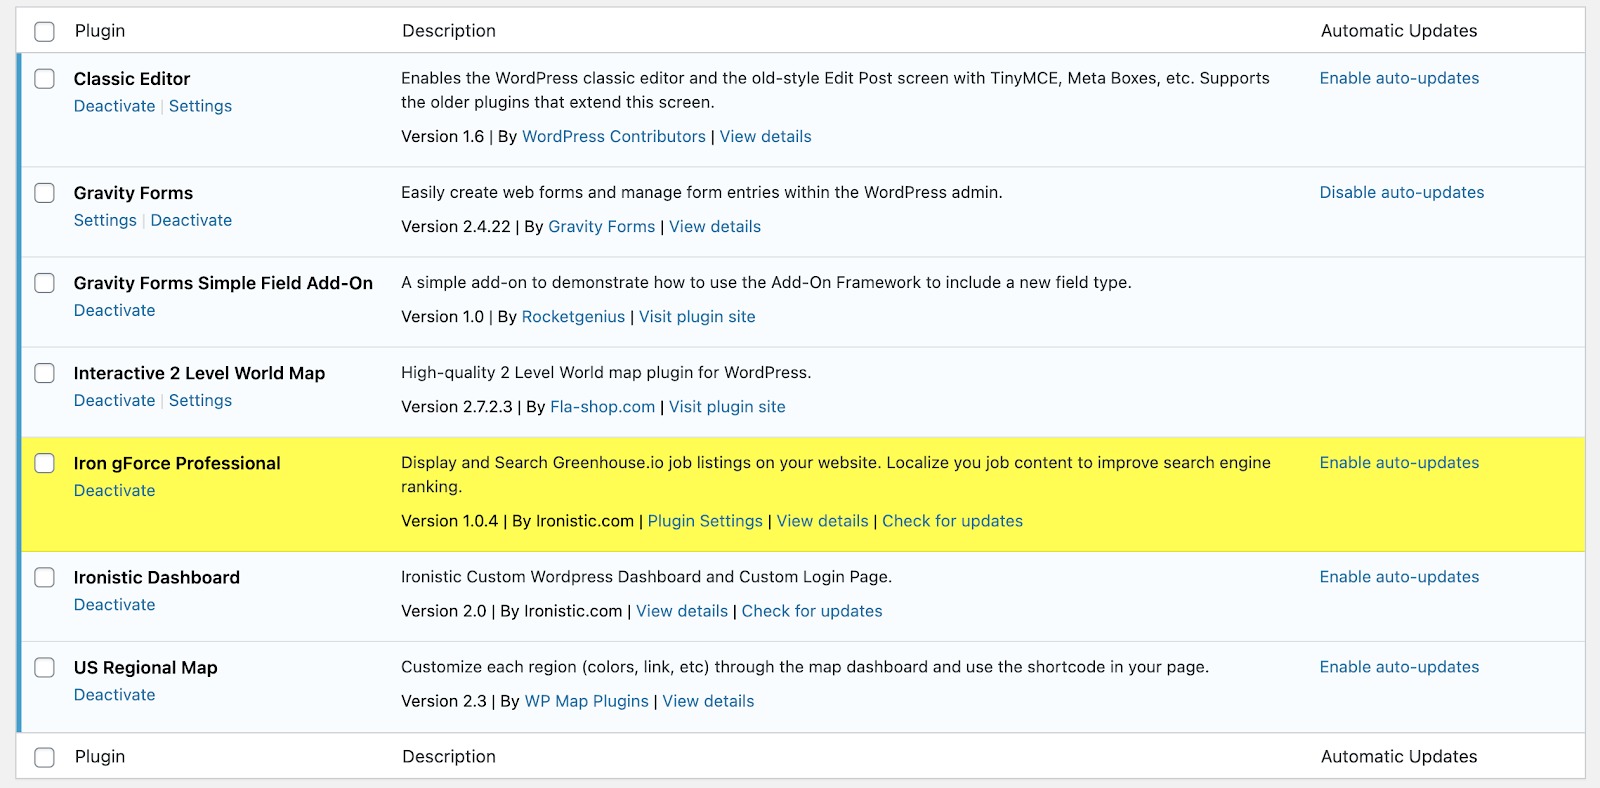Open Settings for Classic Editor
This screenshot has height=788, width=1600.
coord(200,106)
